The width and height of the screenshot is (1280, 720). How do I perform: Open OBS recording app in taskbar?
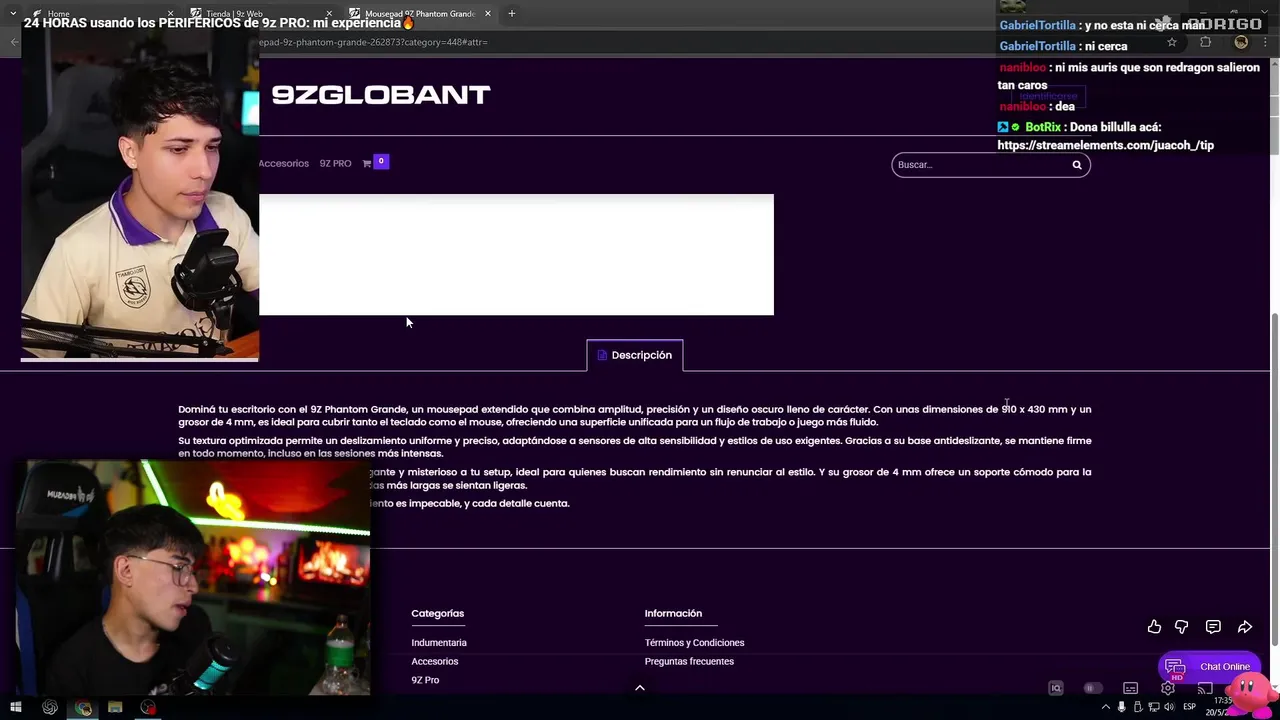click(x=148, y=708)
